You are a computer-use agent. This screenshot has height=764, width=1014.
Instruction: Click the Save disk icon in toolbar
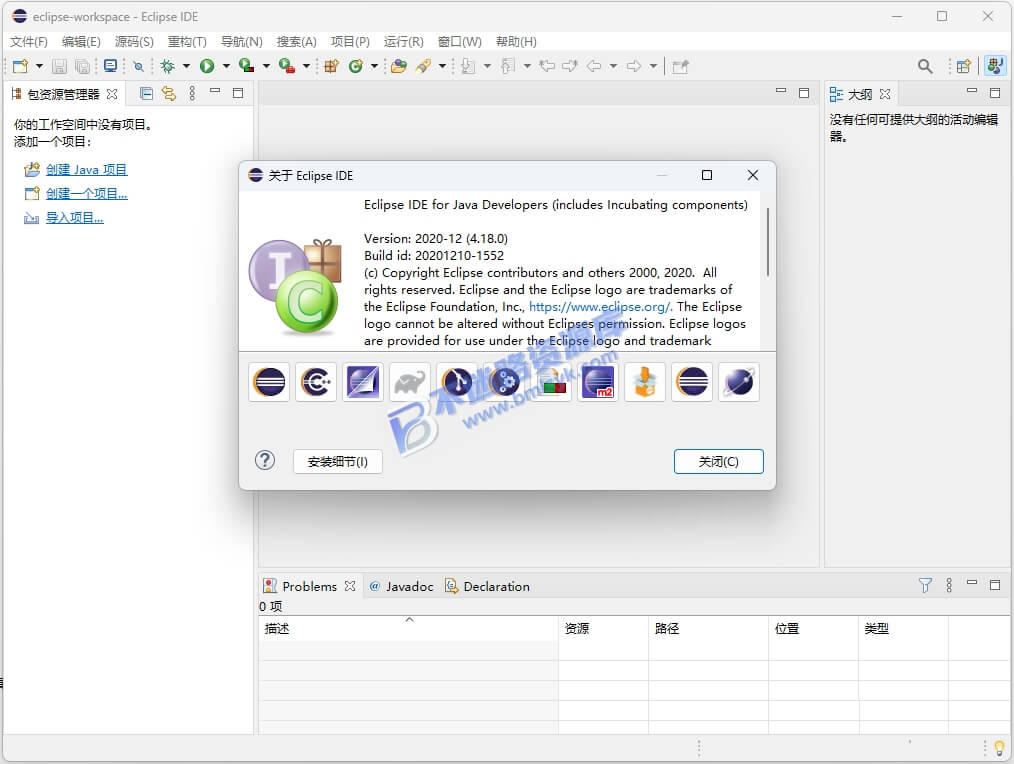[59, 66]
